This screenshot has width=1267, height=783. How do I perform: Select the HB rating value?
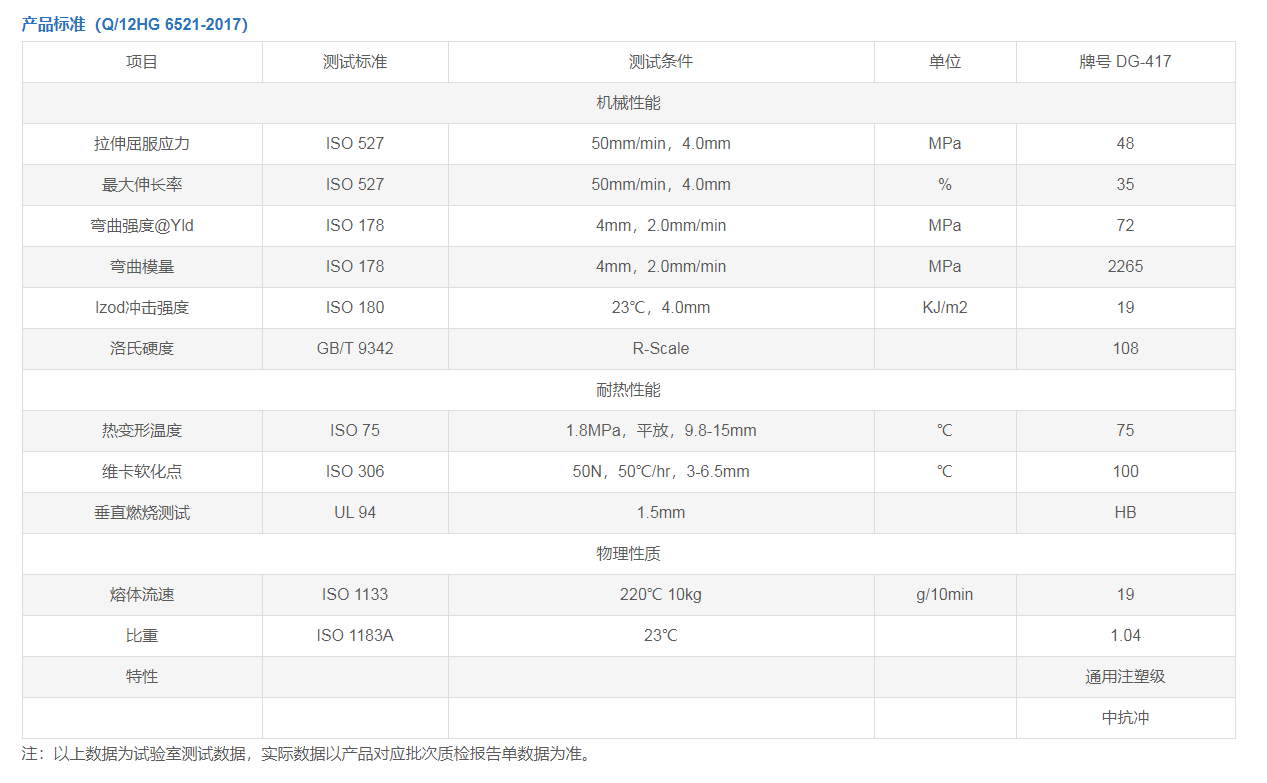pyautogui.click(x=1126, y=513)
